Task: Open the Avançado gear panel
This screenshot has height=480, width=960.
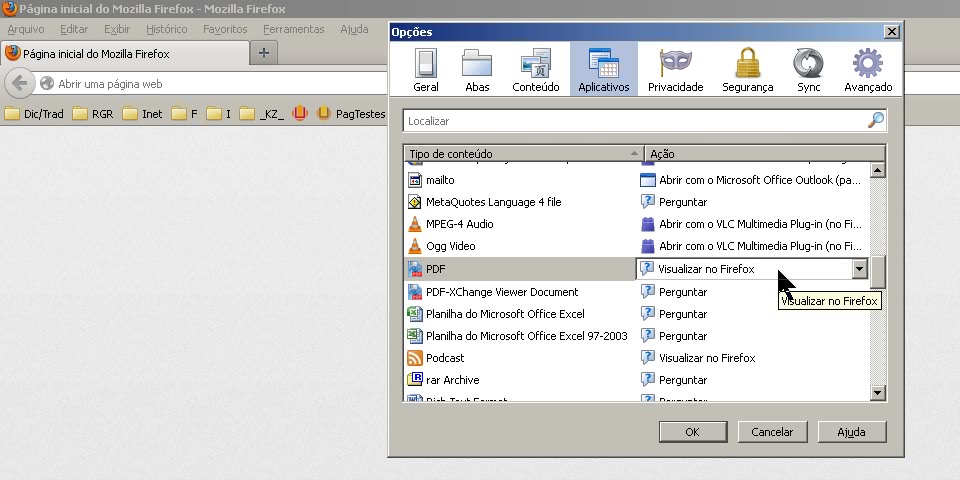Action: [x=867, y=70]
